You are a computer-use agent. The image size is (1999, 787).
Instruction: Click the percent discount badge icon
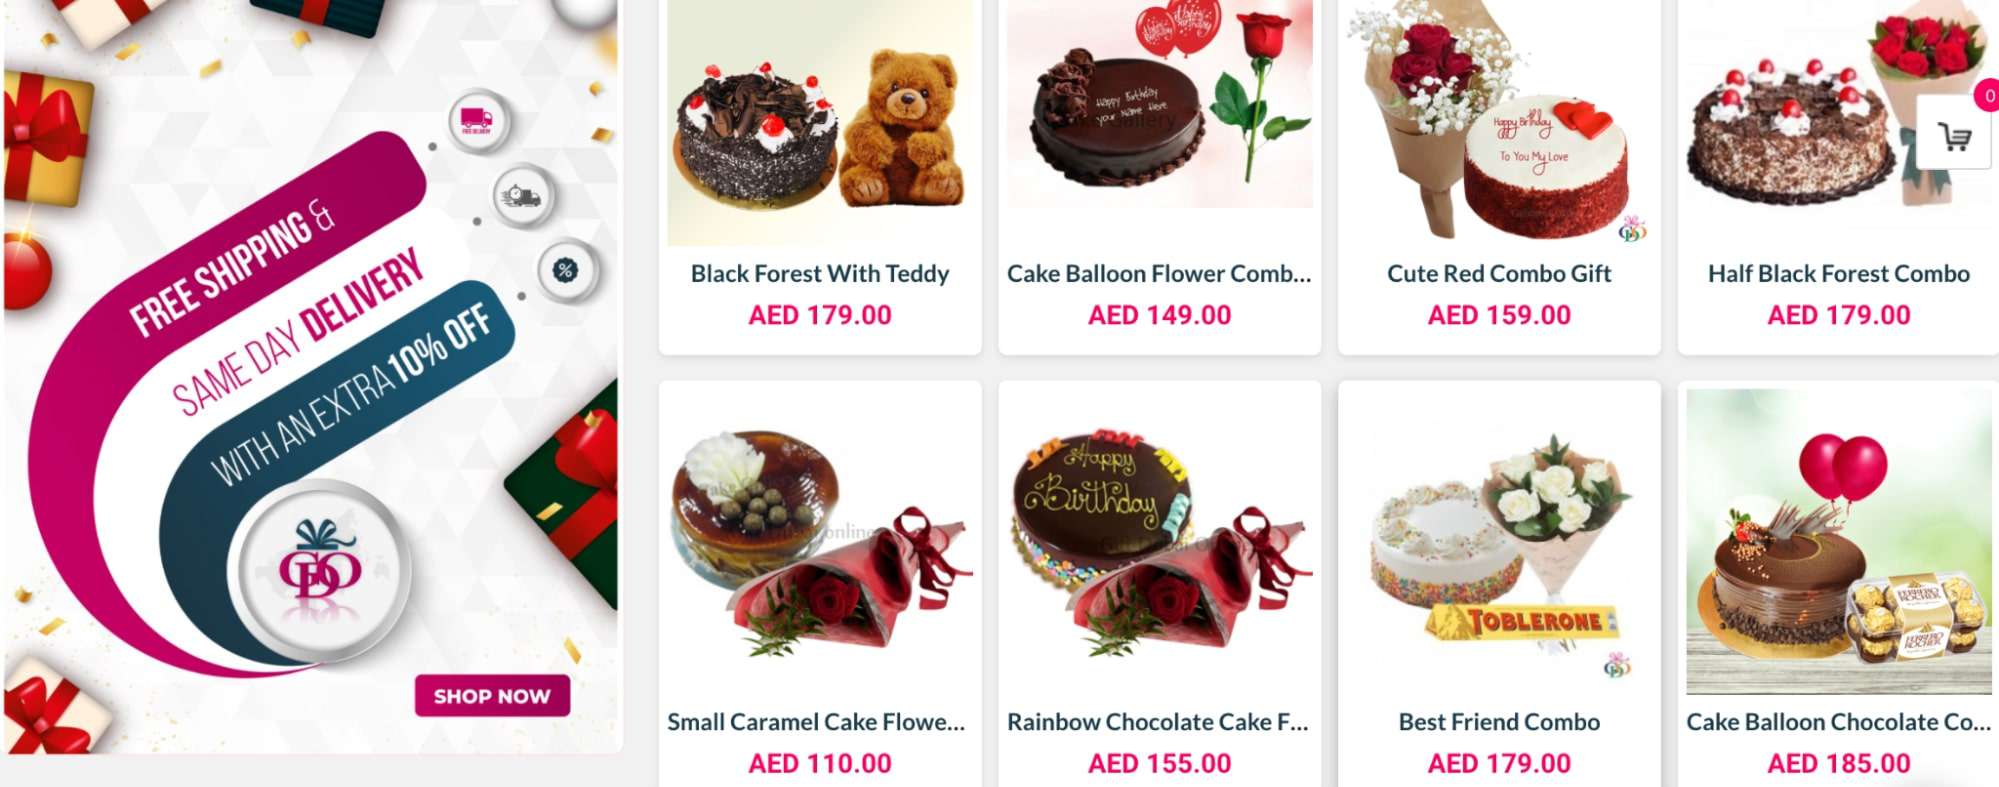[x=565, y=270]
